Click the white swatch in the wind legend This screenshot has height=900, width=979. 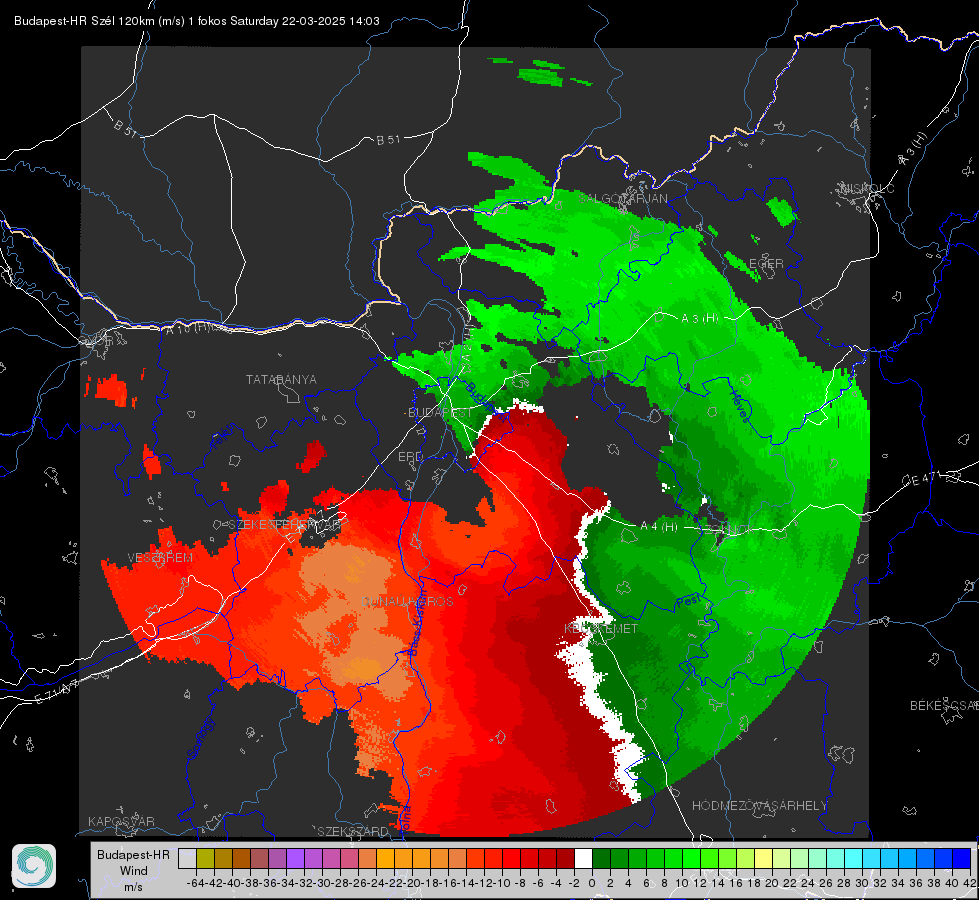[583, 859]
